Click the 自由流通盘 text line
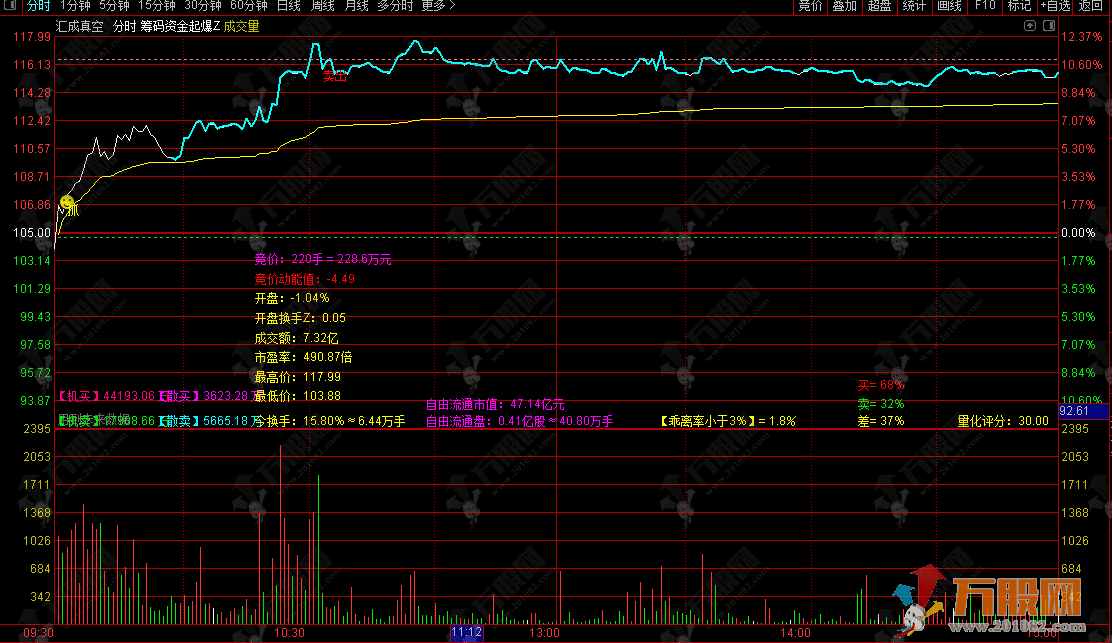This screenshot has width=1112, height=643. [x=519, y=421]
